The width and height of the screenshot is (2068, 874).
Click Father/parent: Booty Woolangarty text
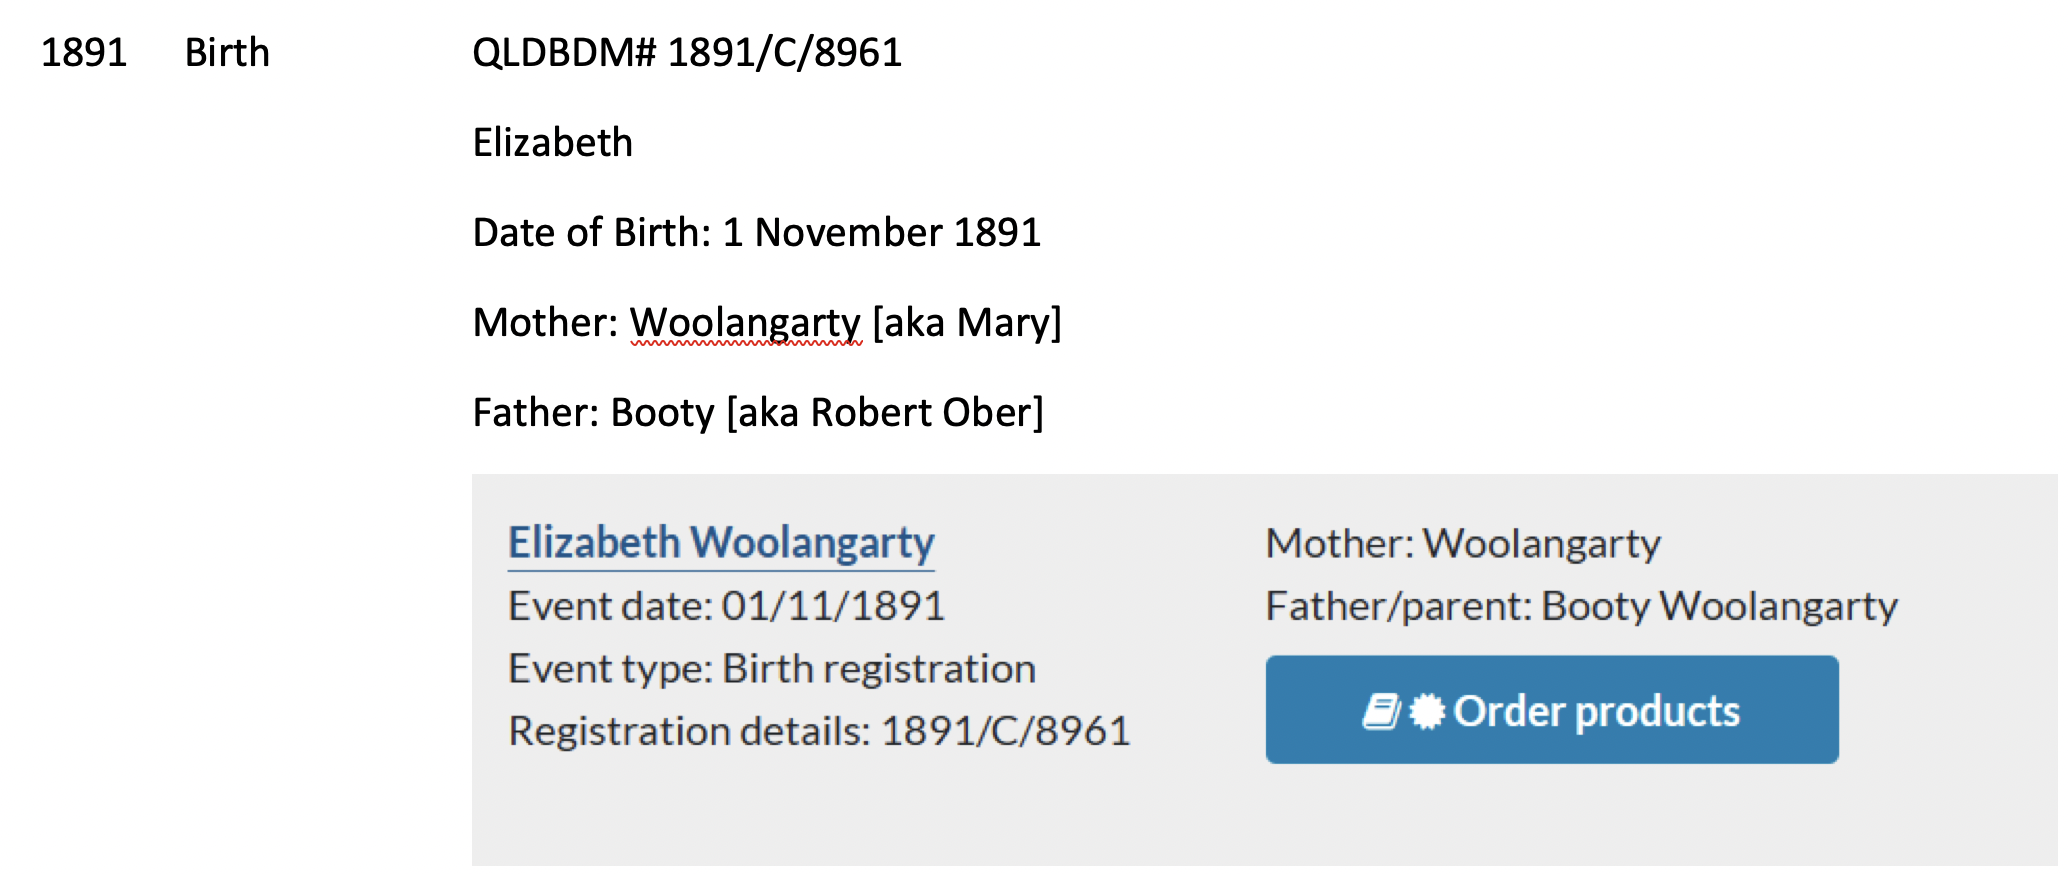[x=1582, y=607]
